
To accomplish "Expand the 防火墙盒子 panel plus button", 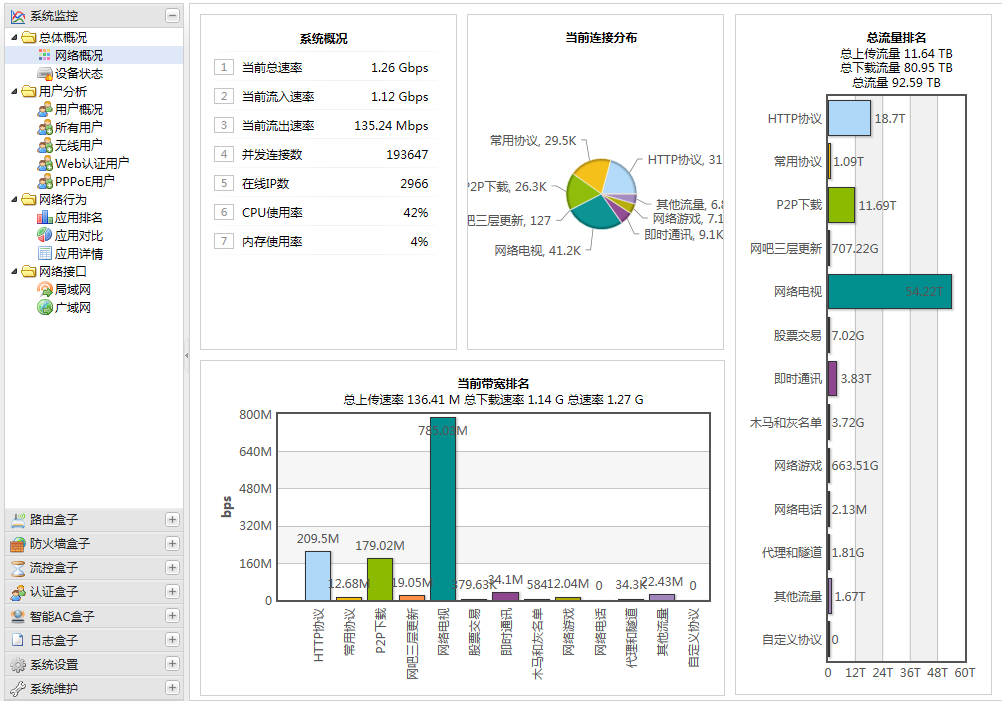I will [x=172, y=544].
